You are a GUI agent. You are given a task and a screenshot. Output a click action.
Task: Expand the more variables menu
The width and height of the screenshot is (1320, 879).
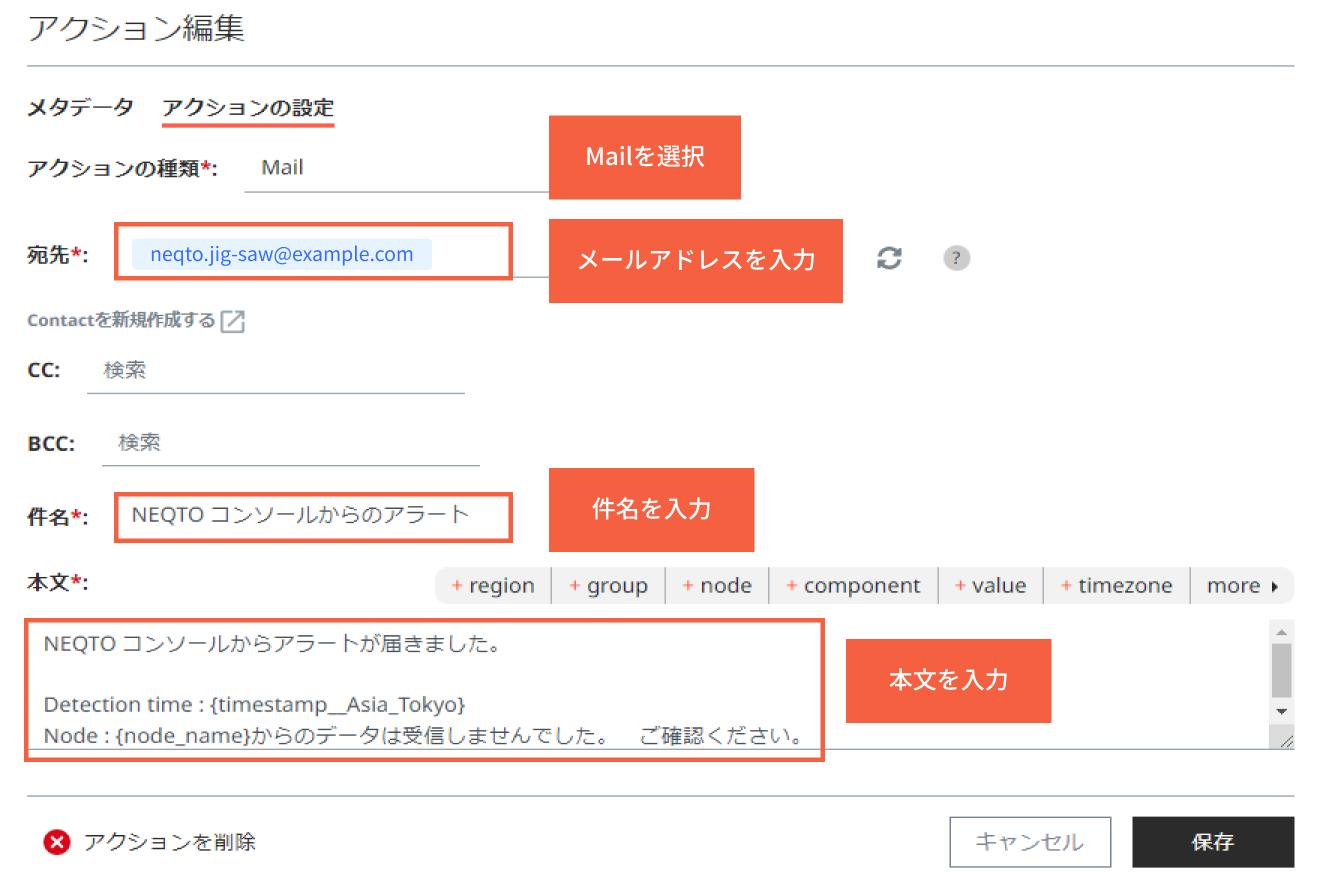click(1242, 585)
